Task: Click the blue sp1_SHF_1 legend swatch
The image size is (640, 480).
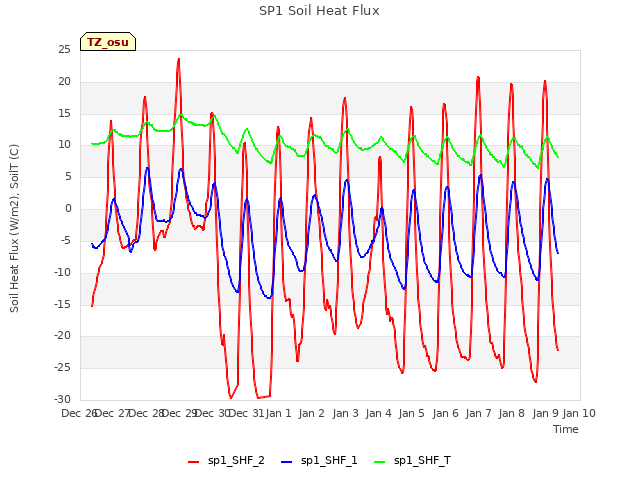Action: point(287,462)
